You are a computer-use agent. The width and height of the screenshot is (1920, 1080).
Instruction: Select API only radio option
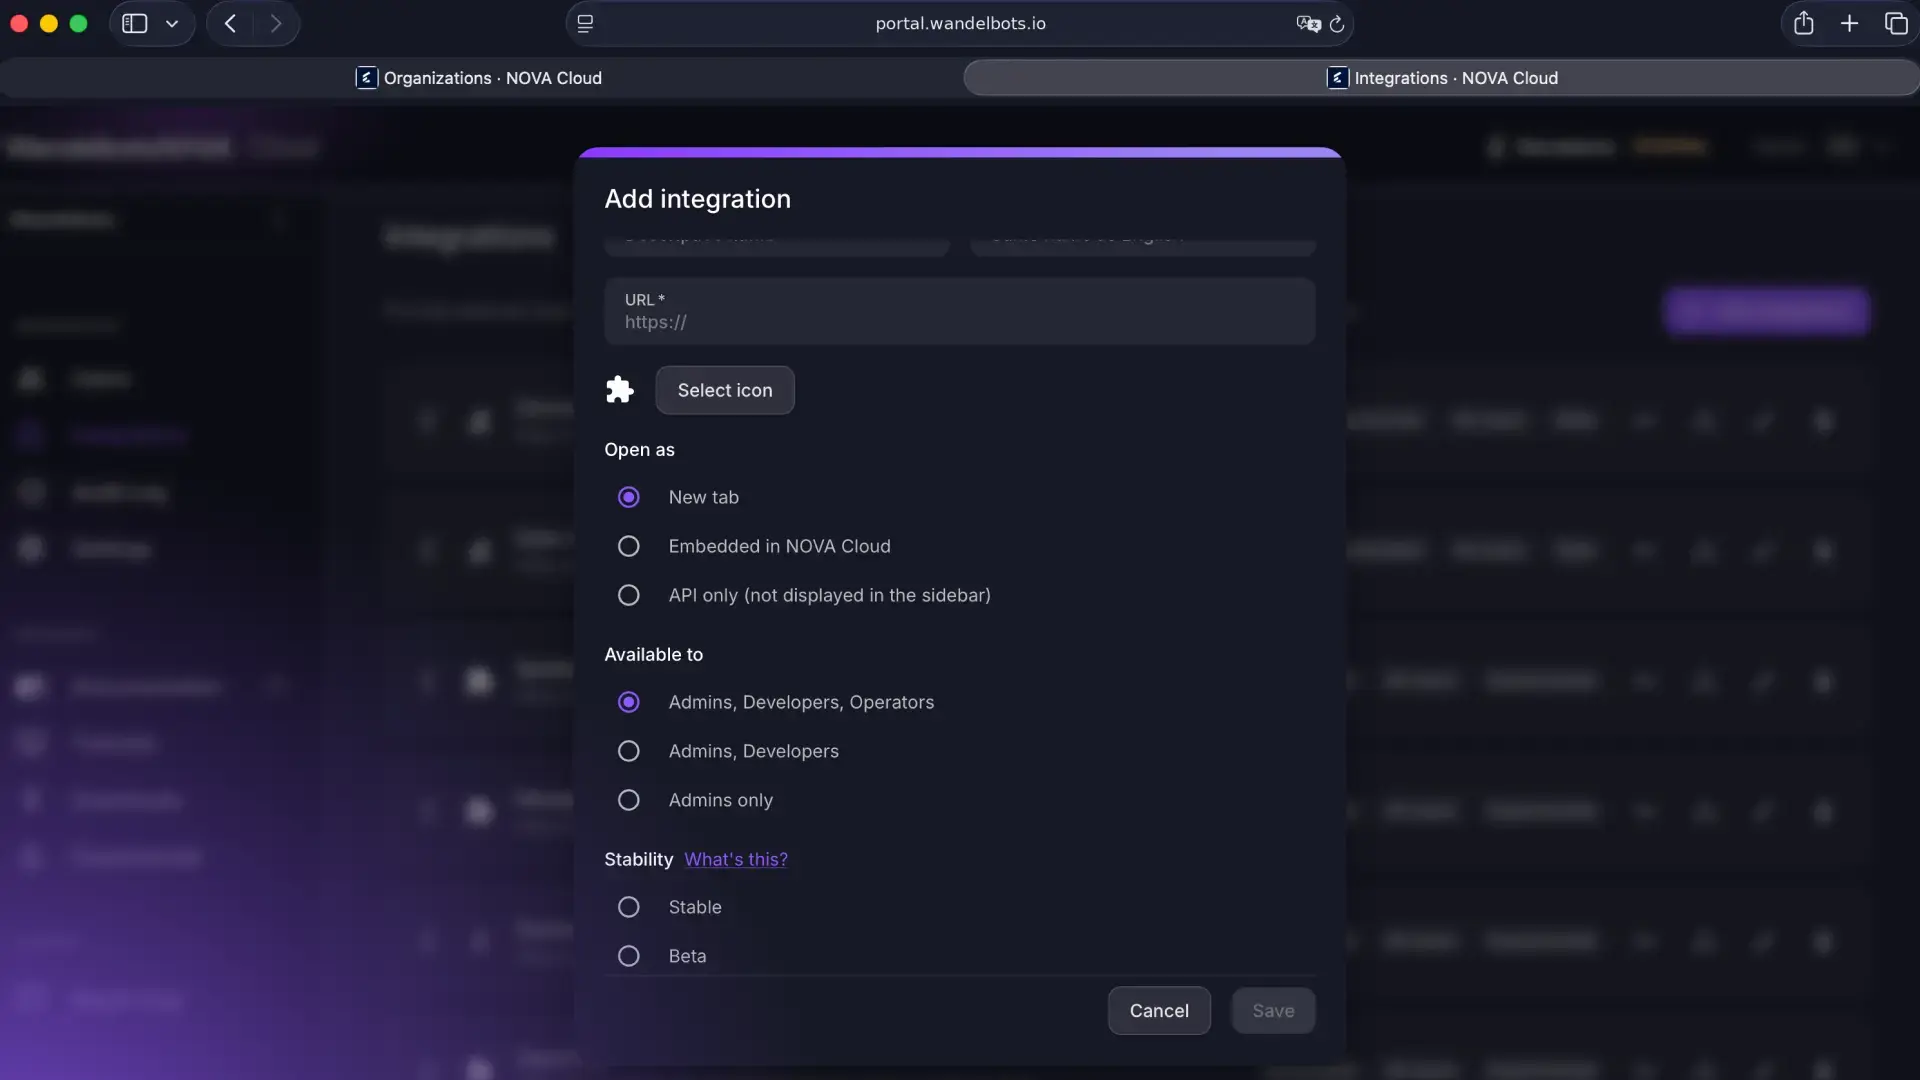click(x=628, y=595)
